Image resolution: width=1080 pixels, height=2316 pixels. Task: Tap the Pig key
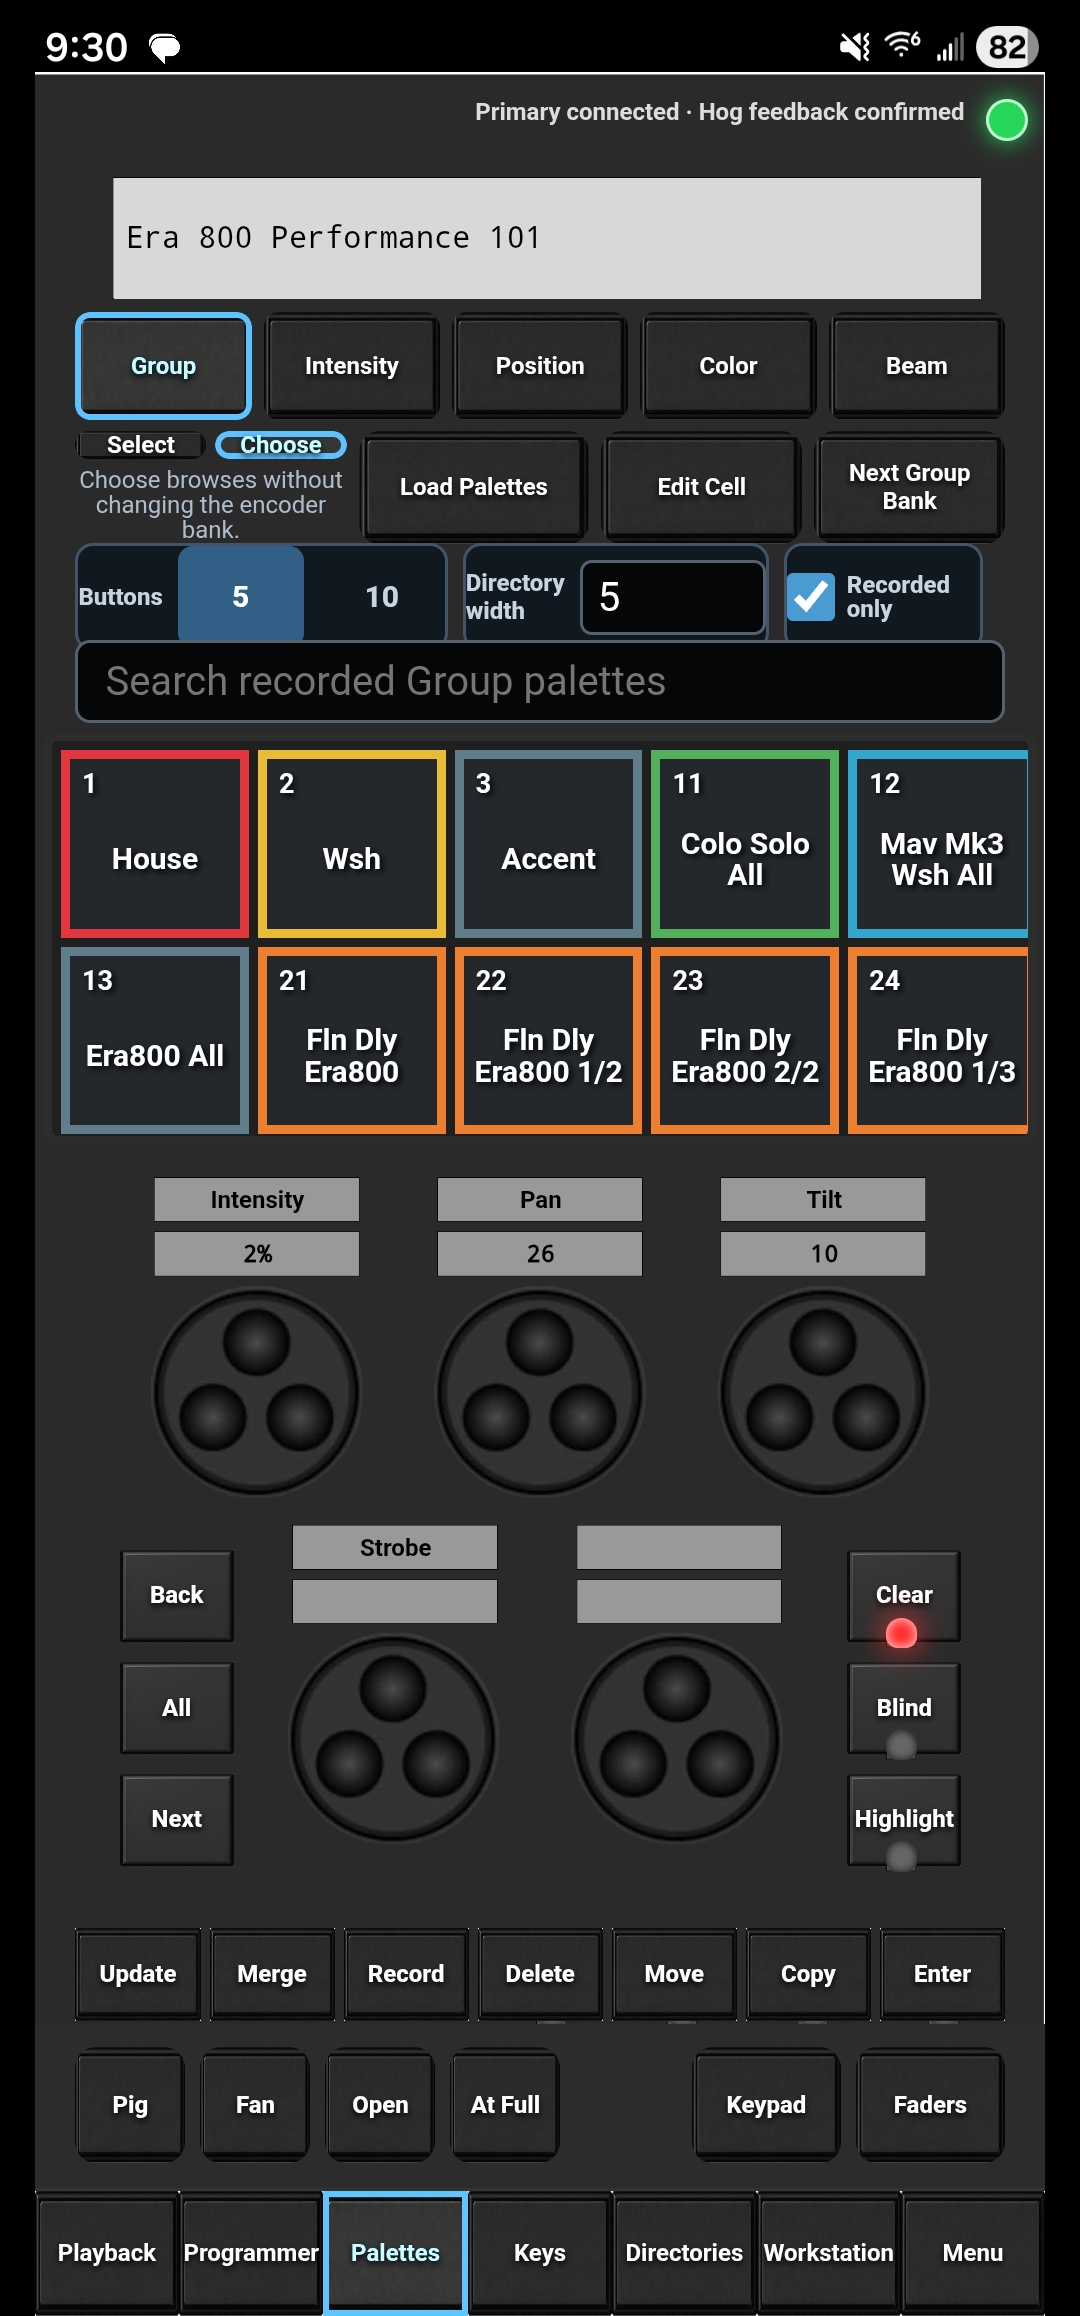coord(130,2105)
